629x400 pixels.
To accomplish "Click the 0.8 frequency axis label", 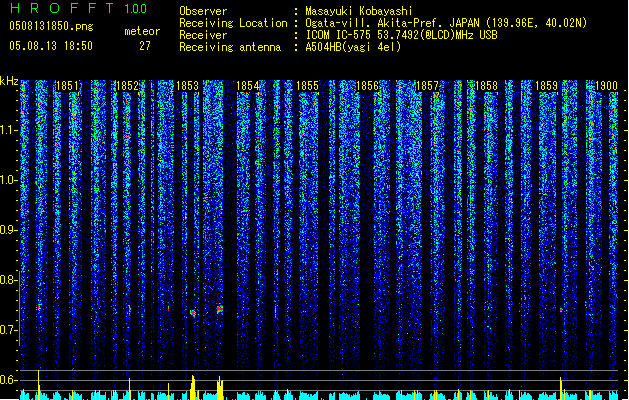I will point(8,280).
